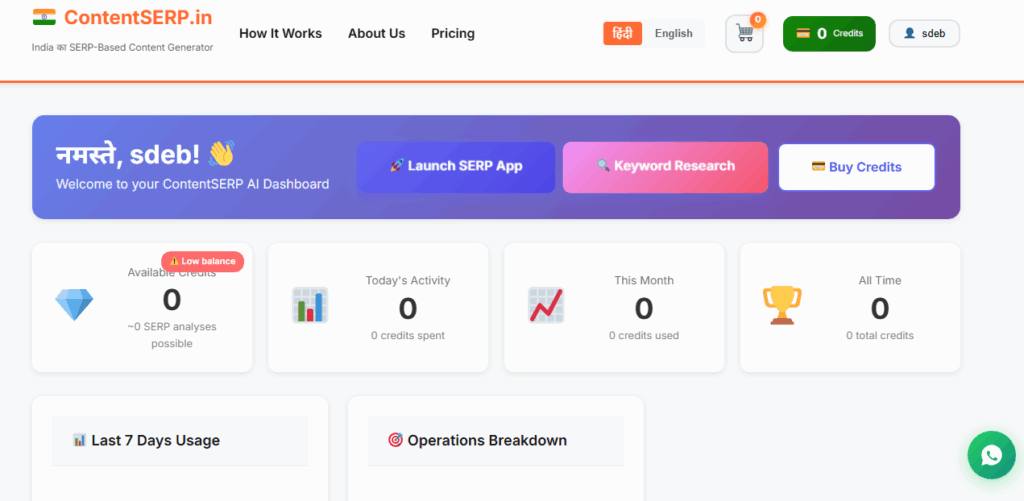Click the Today's Activity label

408,280
